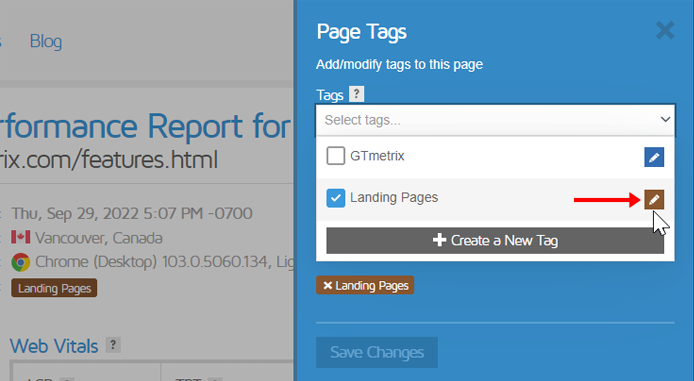This screenshot has height=381, width=694.
Task: Click the Canada flag icon
Action: 20,237
